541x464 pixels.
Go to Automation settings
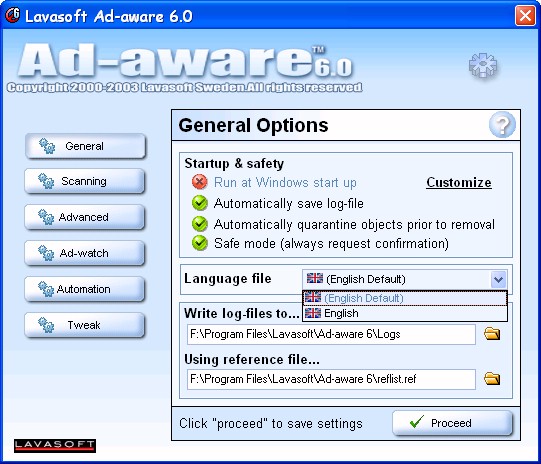tap(85, 289)
